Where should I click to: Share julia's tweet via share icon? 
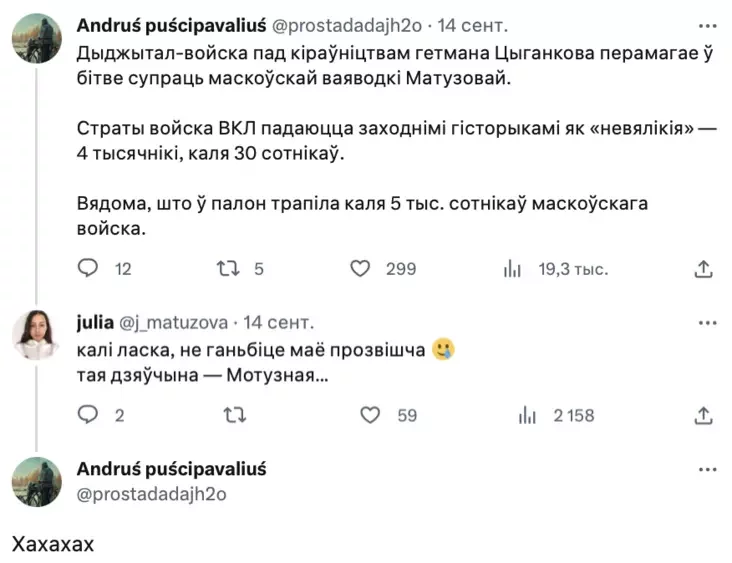[x=703, y=414]
